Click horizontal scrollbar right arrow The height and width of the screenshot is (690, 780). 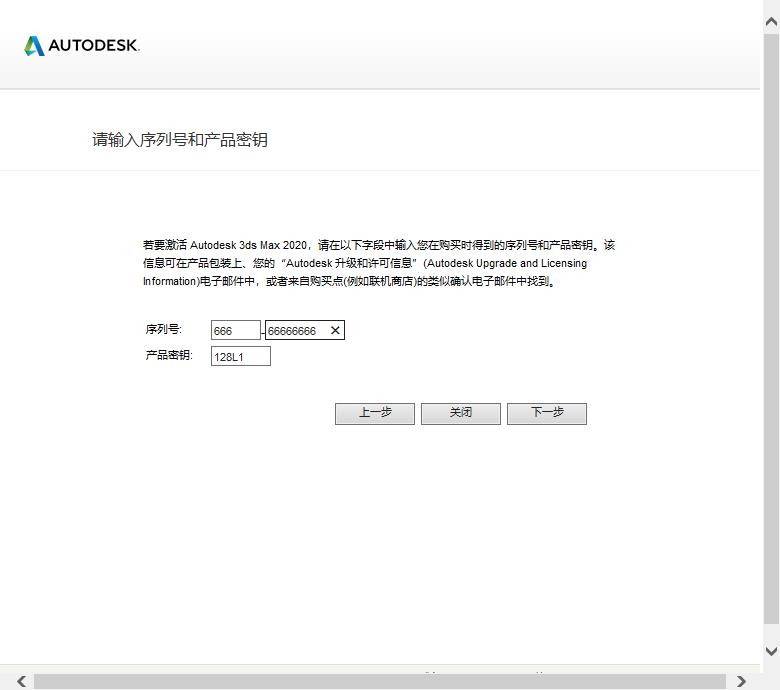point(741,681)
